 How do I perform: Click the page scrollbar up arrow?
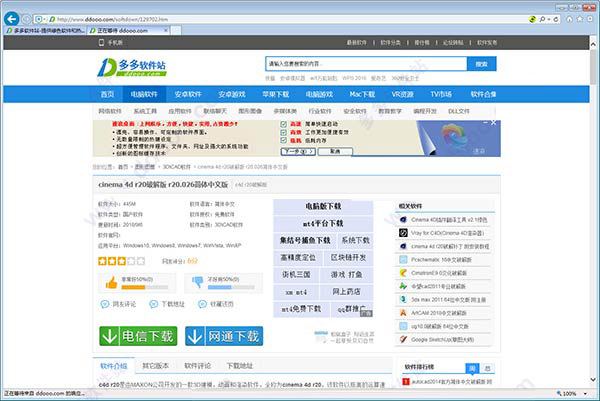593,44
